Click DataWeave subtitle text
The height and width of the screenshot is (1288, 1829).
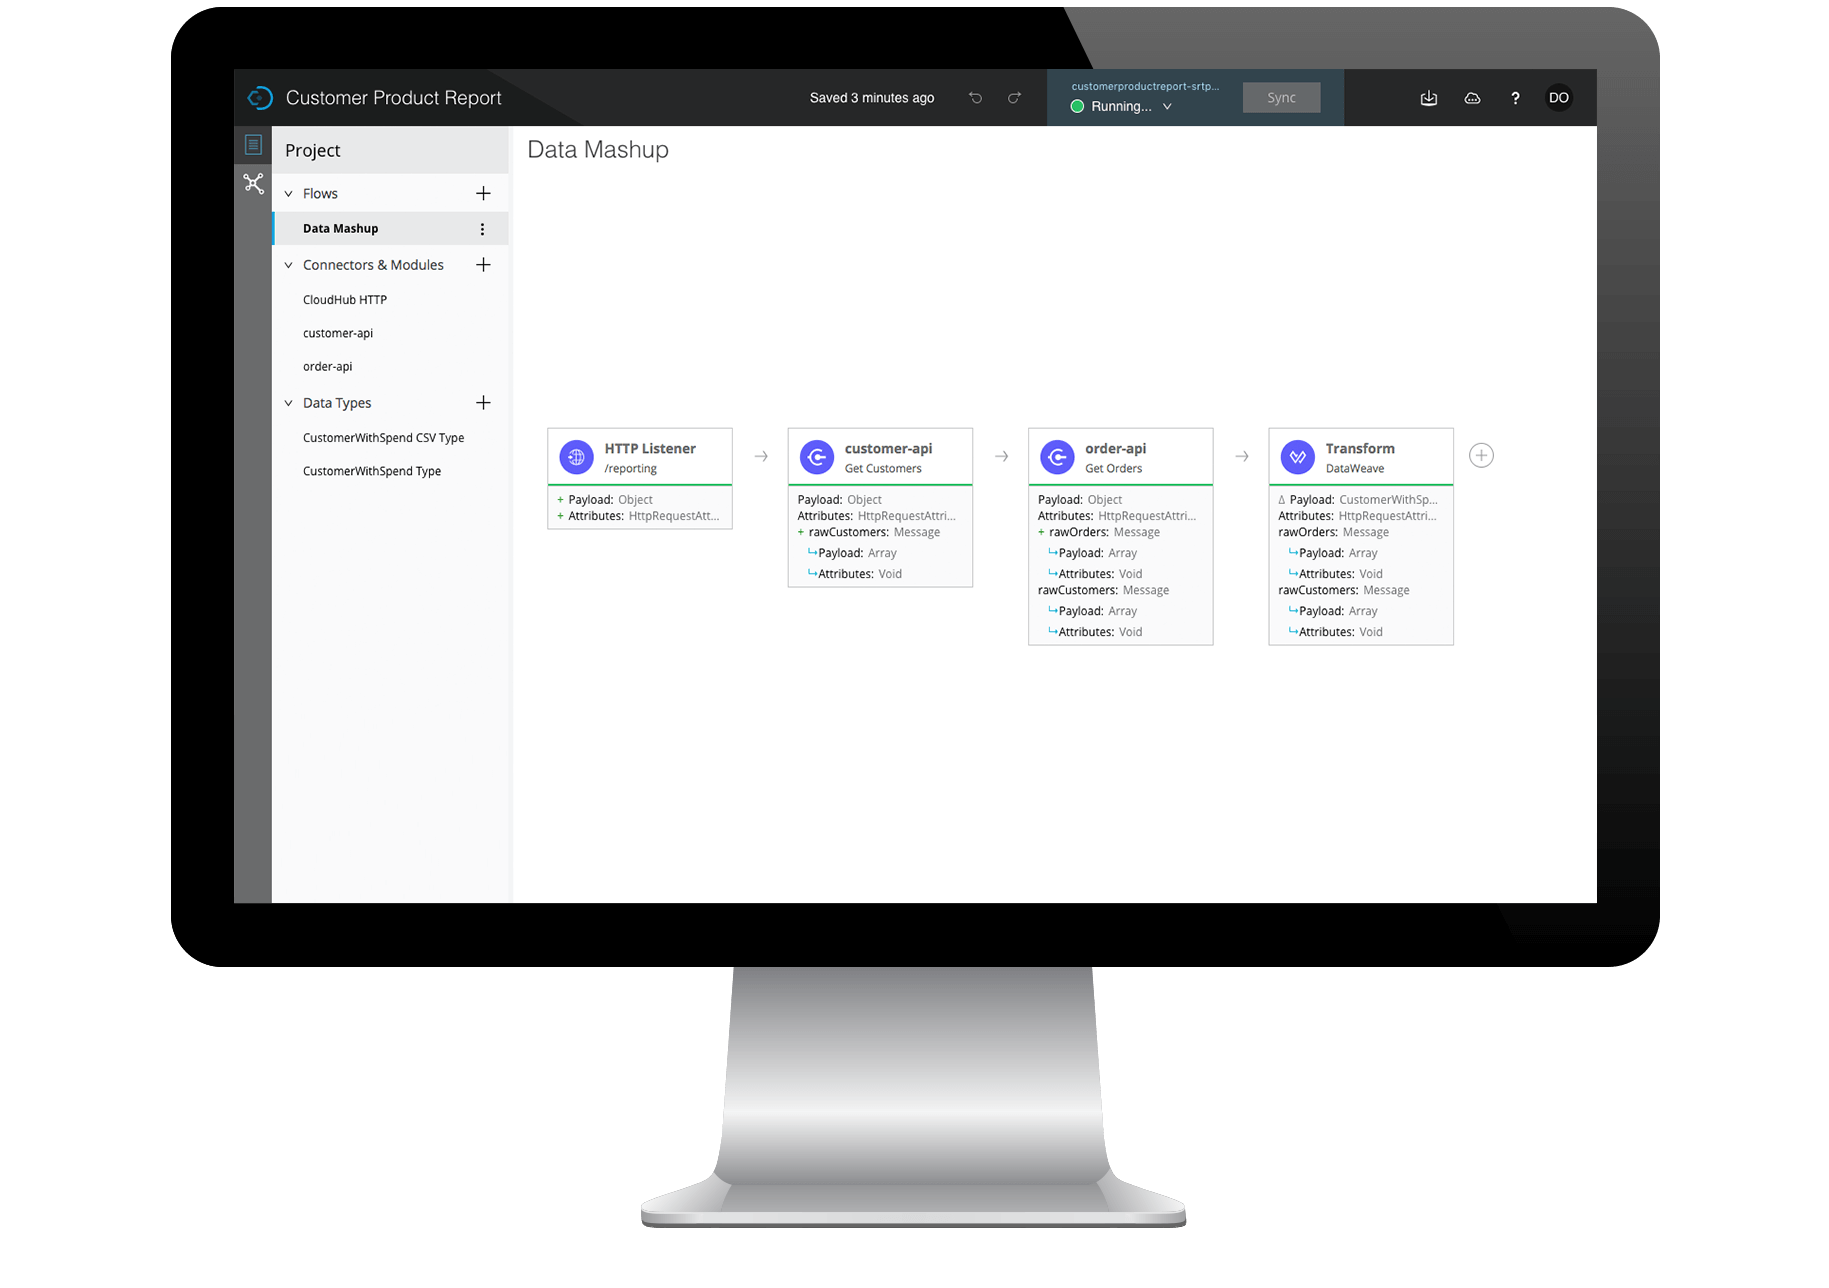tap(1354, 469)
